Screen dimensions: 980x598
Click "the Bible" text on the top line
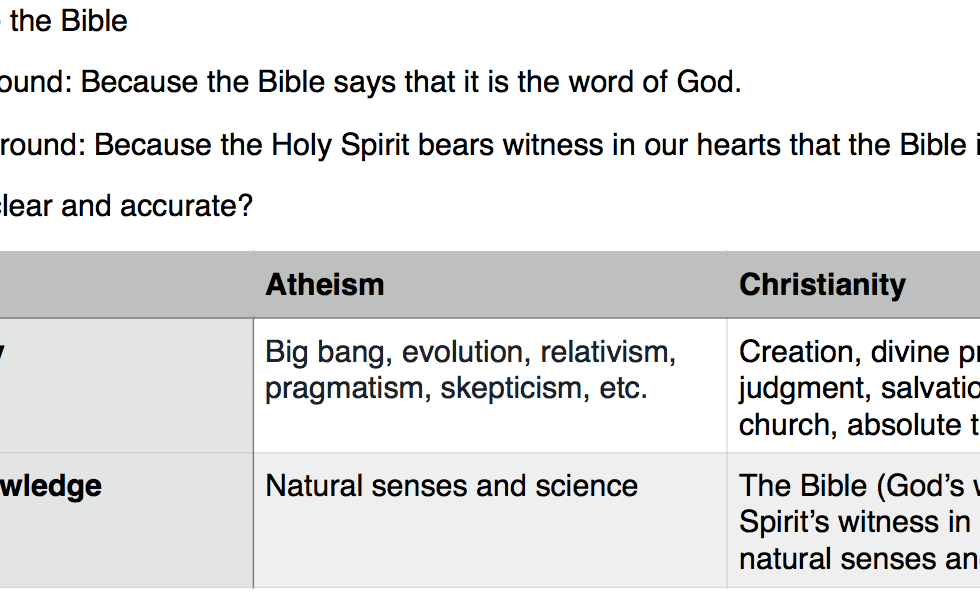[x=68, y=20]
